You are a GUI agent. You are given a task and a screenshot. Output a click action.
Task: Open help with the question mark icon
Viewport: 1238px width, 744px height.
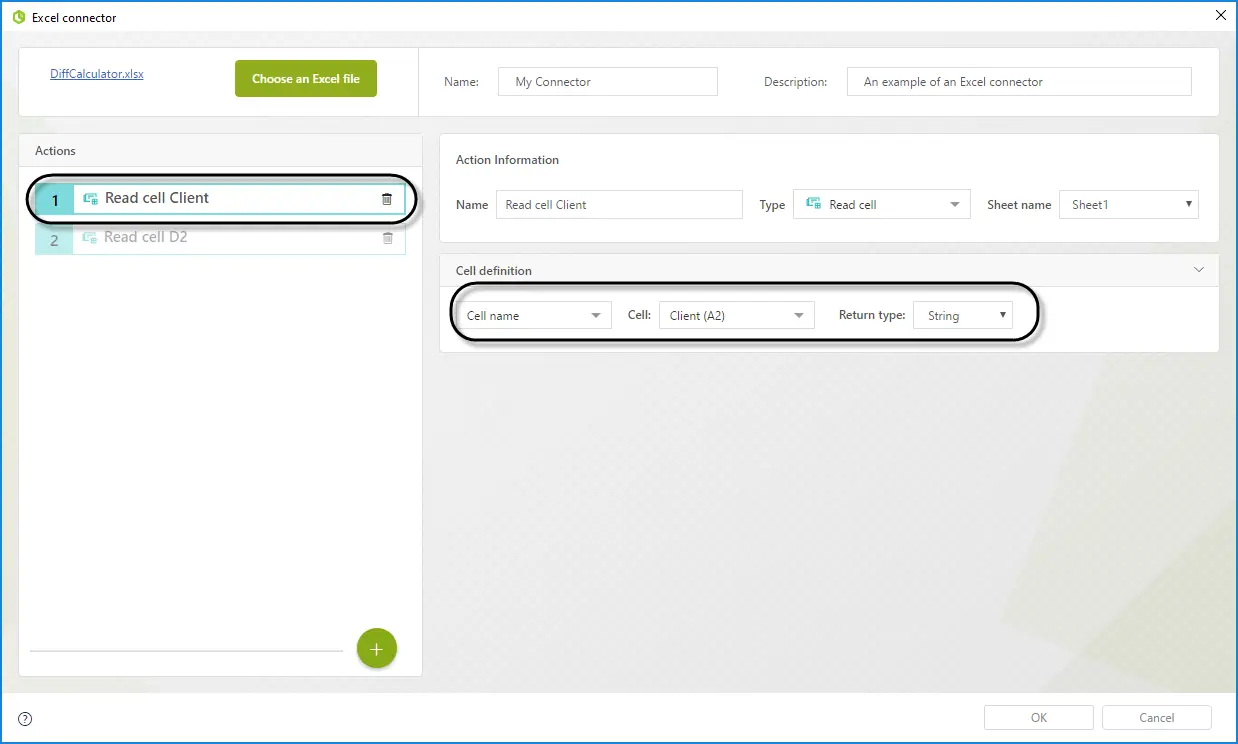25,718
